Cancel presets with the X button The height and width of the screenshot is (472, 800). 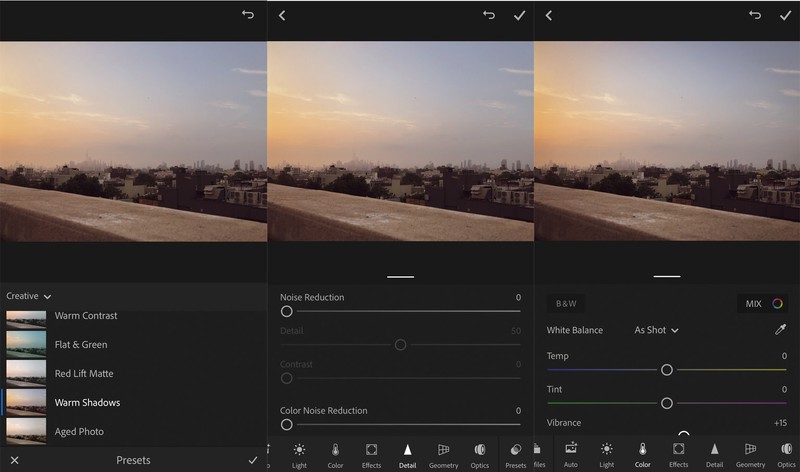(14, 460)
